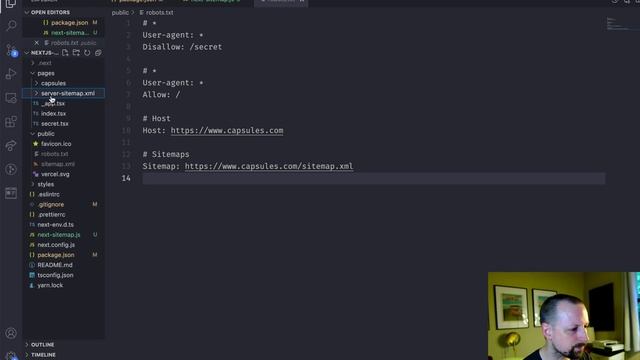Viewport: 640px width, 360px height.
Task: Place cursor on empty line 14
Action: (x=373, y=178)
